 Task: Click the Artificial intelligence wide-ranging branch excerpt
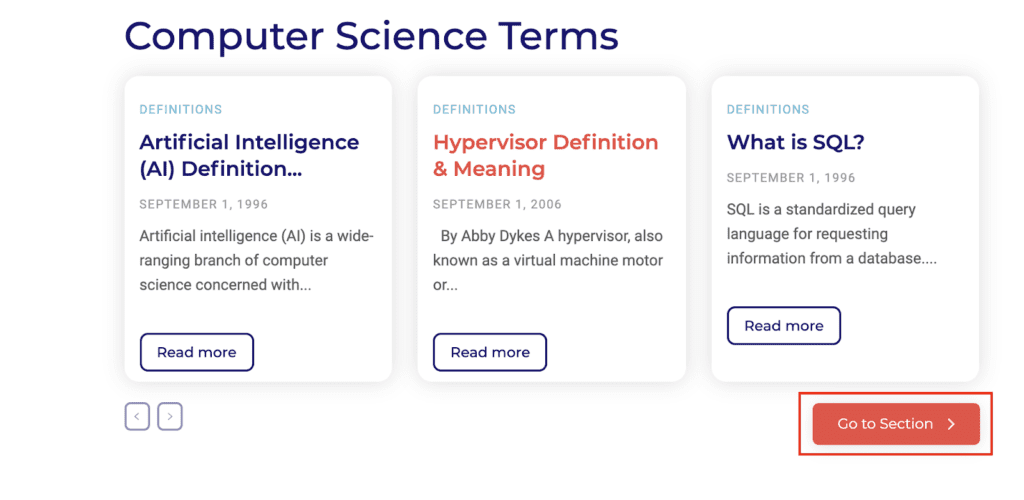coord(257,261)
